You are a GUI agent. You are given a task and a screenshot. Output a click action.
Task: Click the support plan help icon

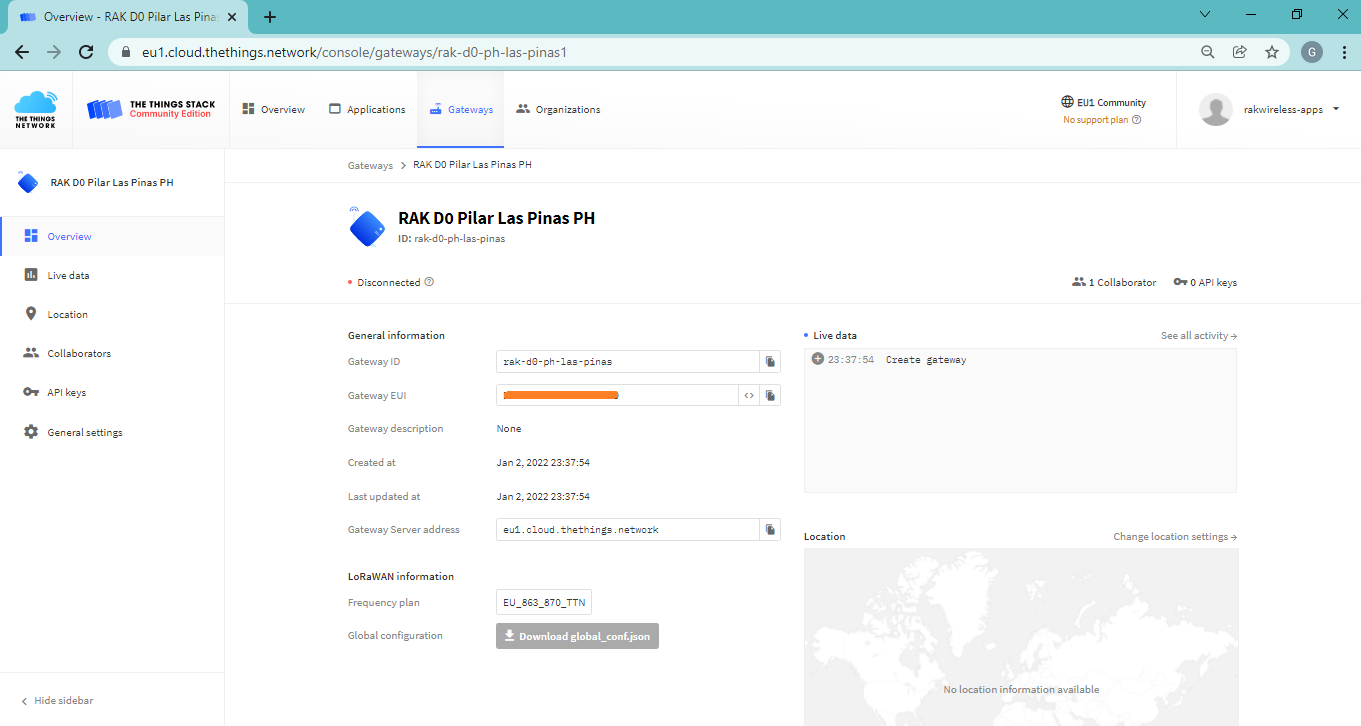coord(1136,120)
